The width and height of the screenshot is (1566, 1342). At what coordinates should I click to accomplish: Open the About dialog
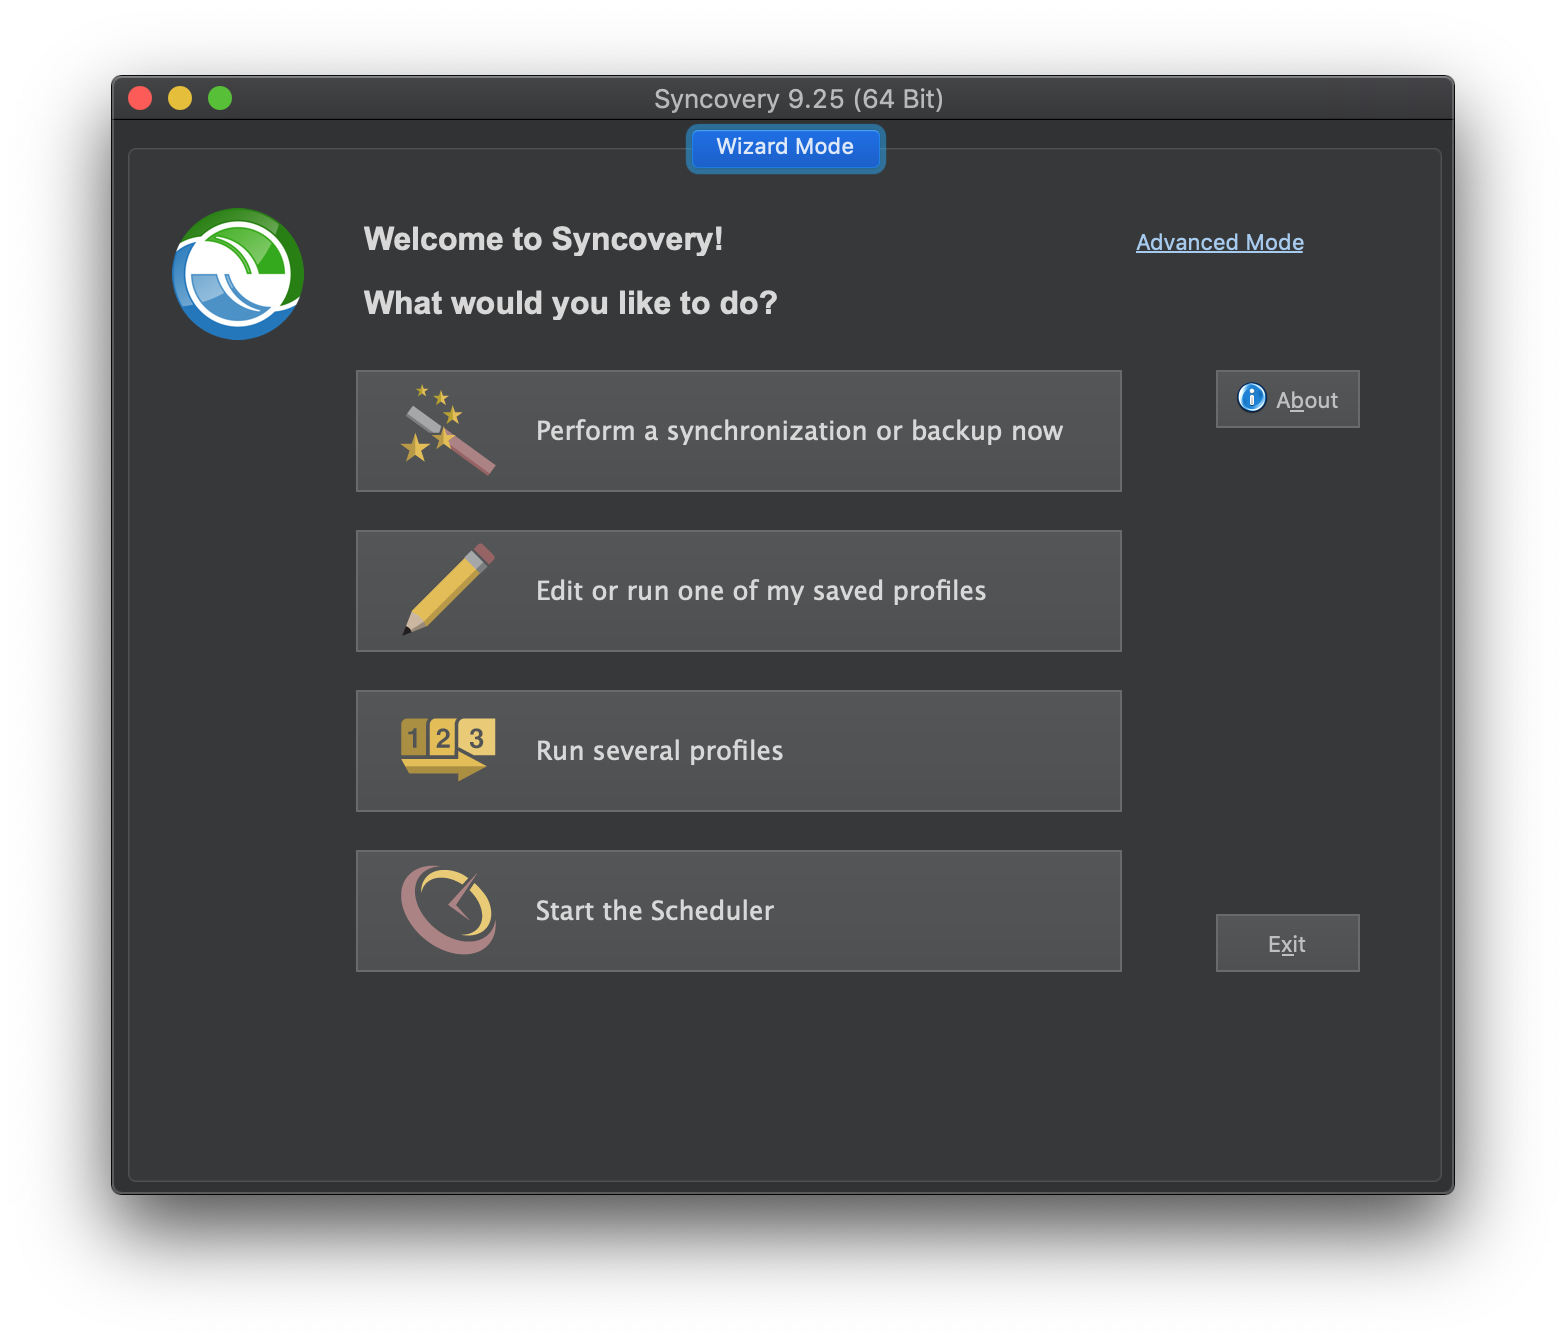(1288, 399)
